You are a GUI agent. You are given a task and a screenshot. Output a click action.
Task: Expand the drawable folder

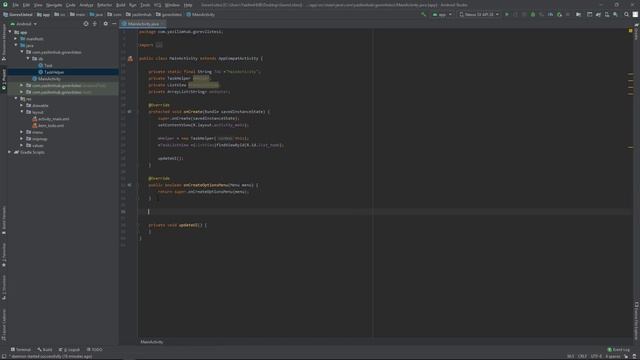click(22, 105)
